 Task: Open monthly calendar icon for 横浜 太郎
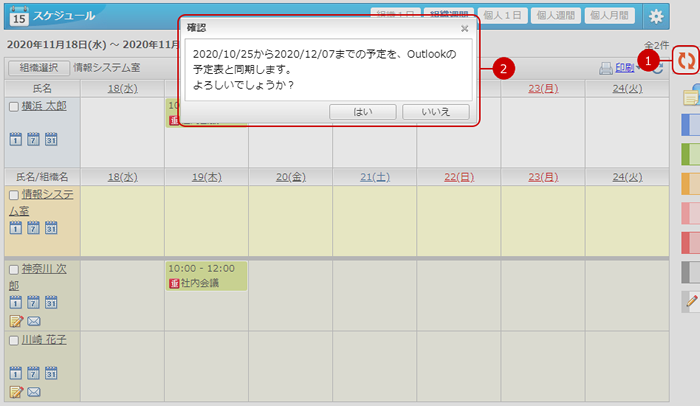click(x=50, y=139)
